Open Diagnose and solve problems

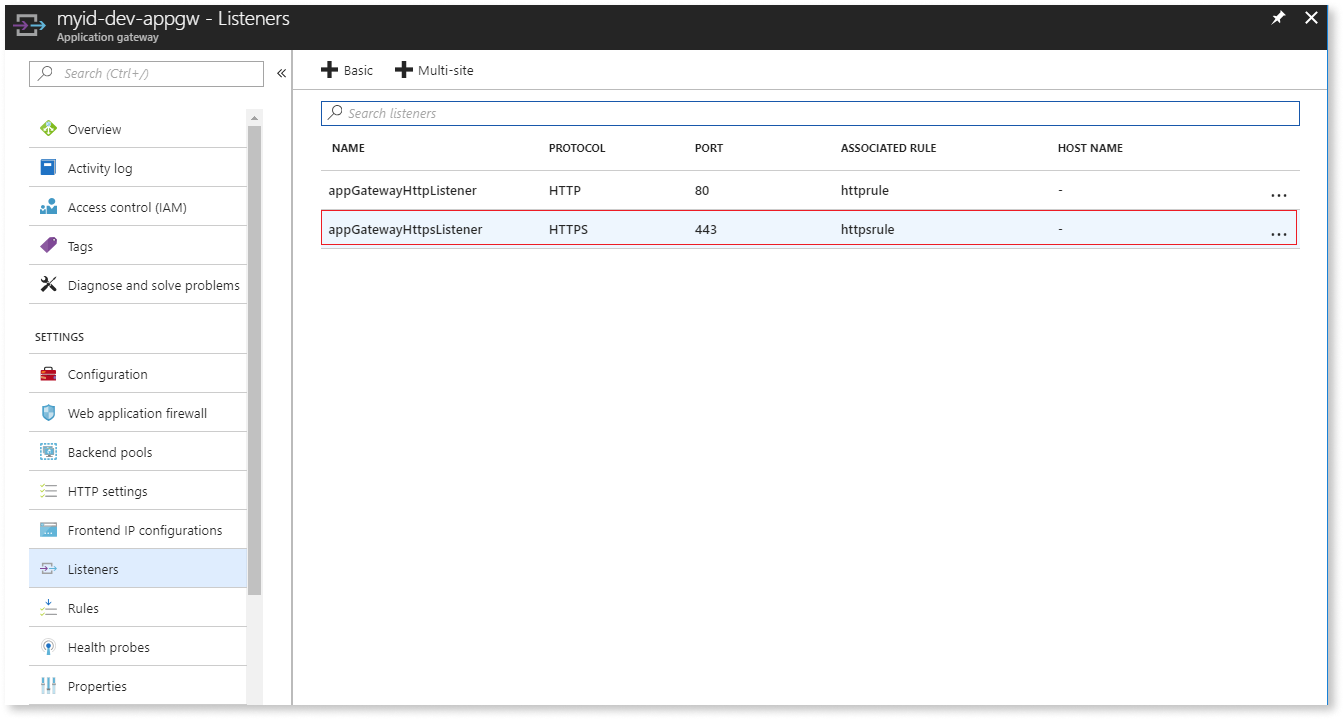coord(154,284)
